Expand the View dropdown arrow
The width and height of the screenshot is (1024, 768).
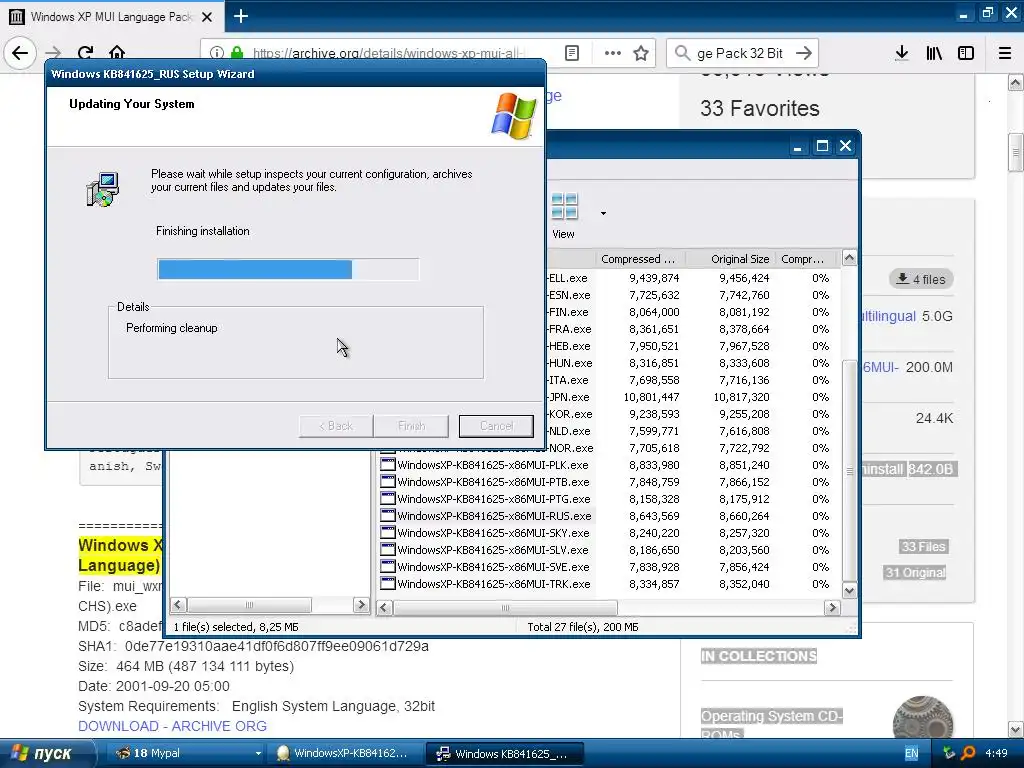click(603, 214)
